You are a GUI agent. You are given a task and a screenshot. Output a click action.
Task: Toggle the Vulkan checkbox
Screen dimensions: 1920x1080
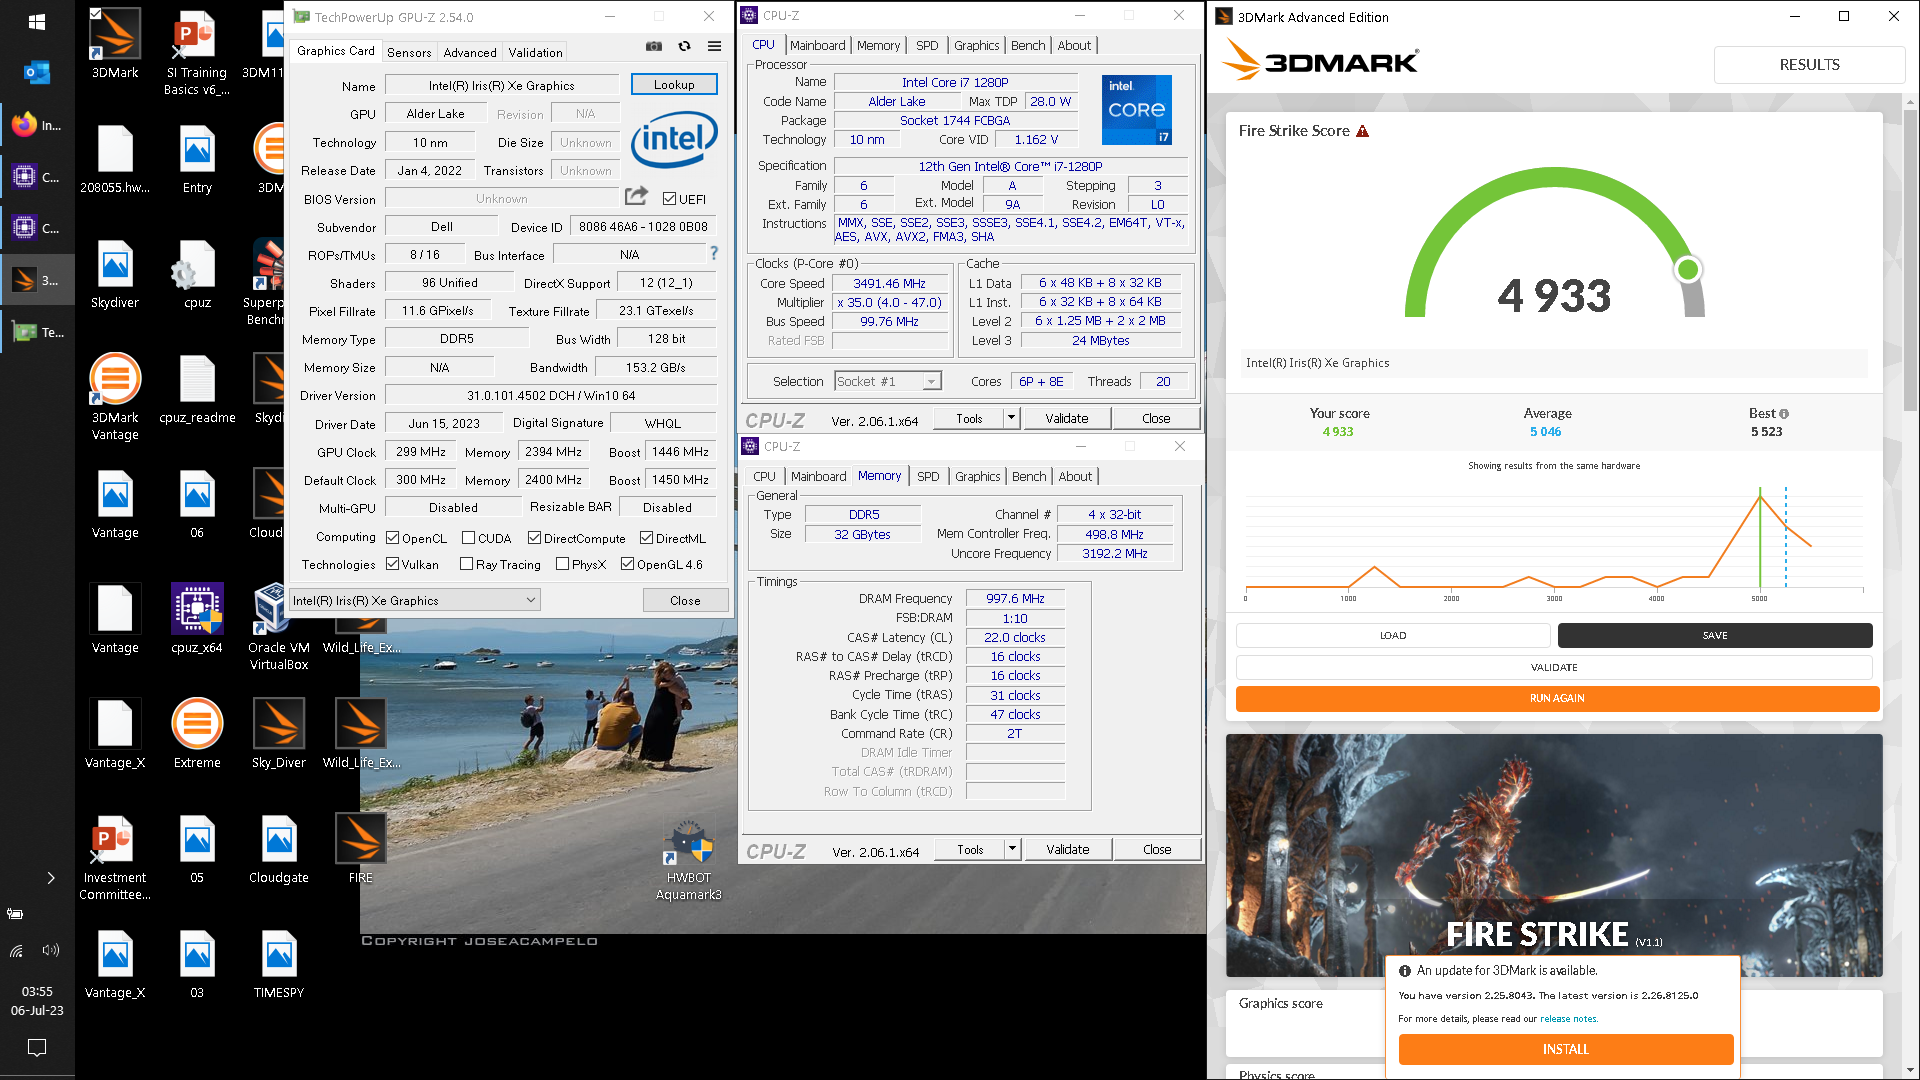[393, 564]
